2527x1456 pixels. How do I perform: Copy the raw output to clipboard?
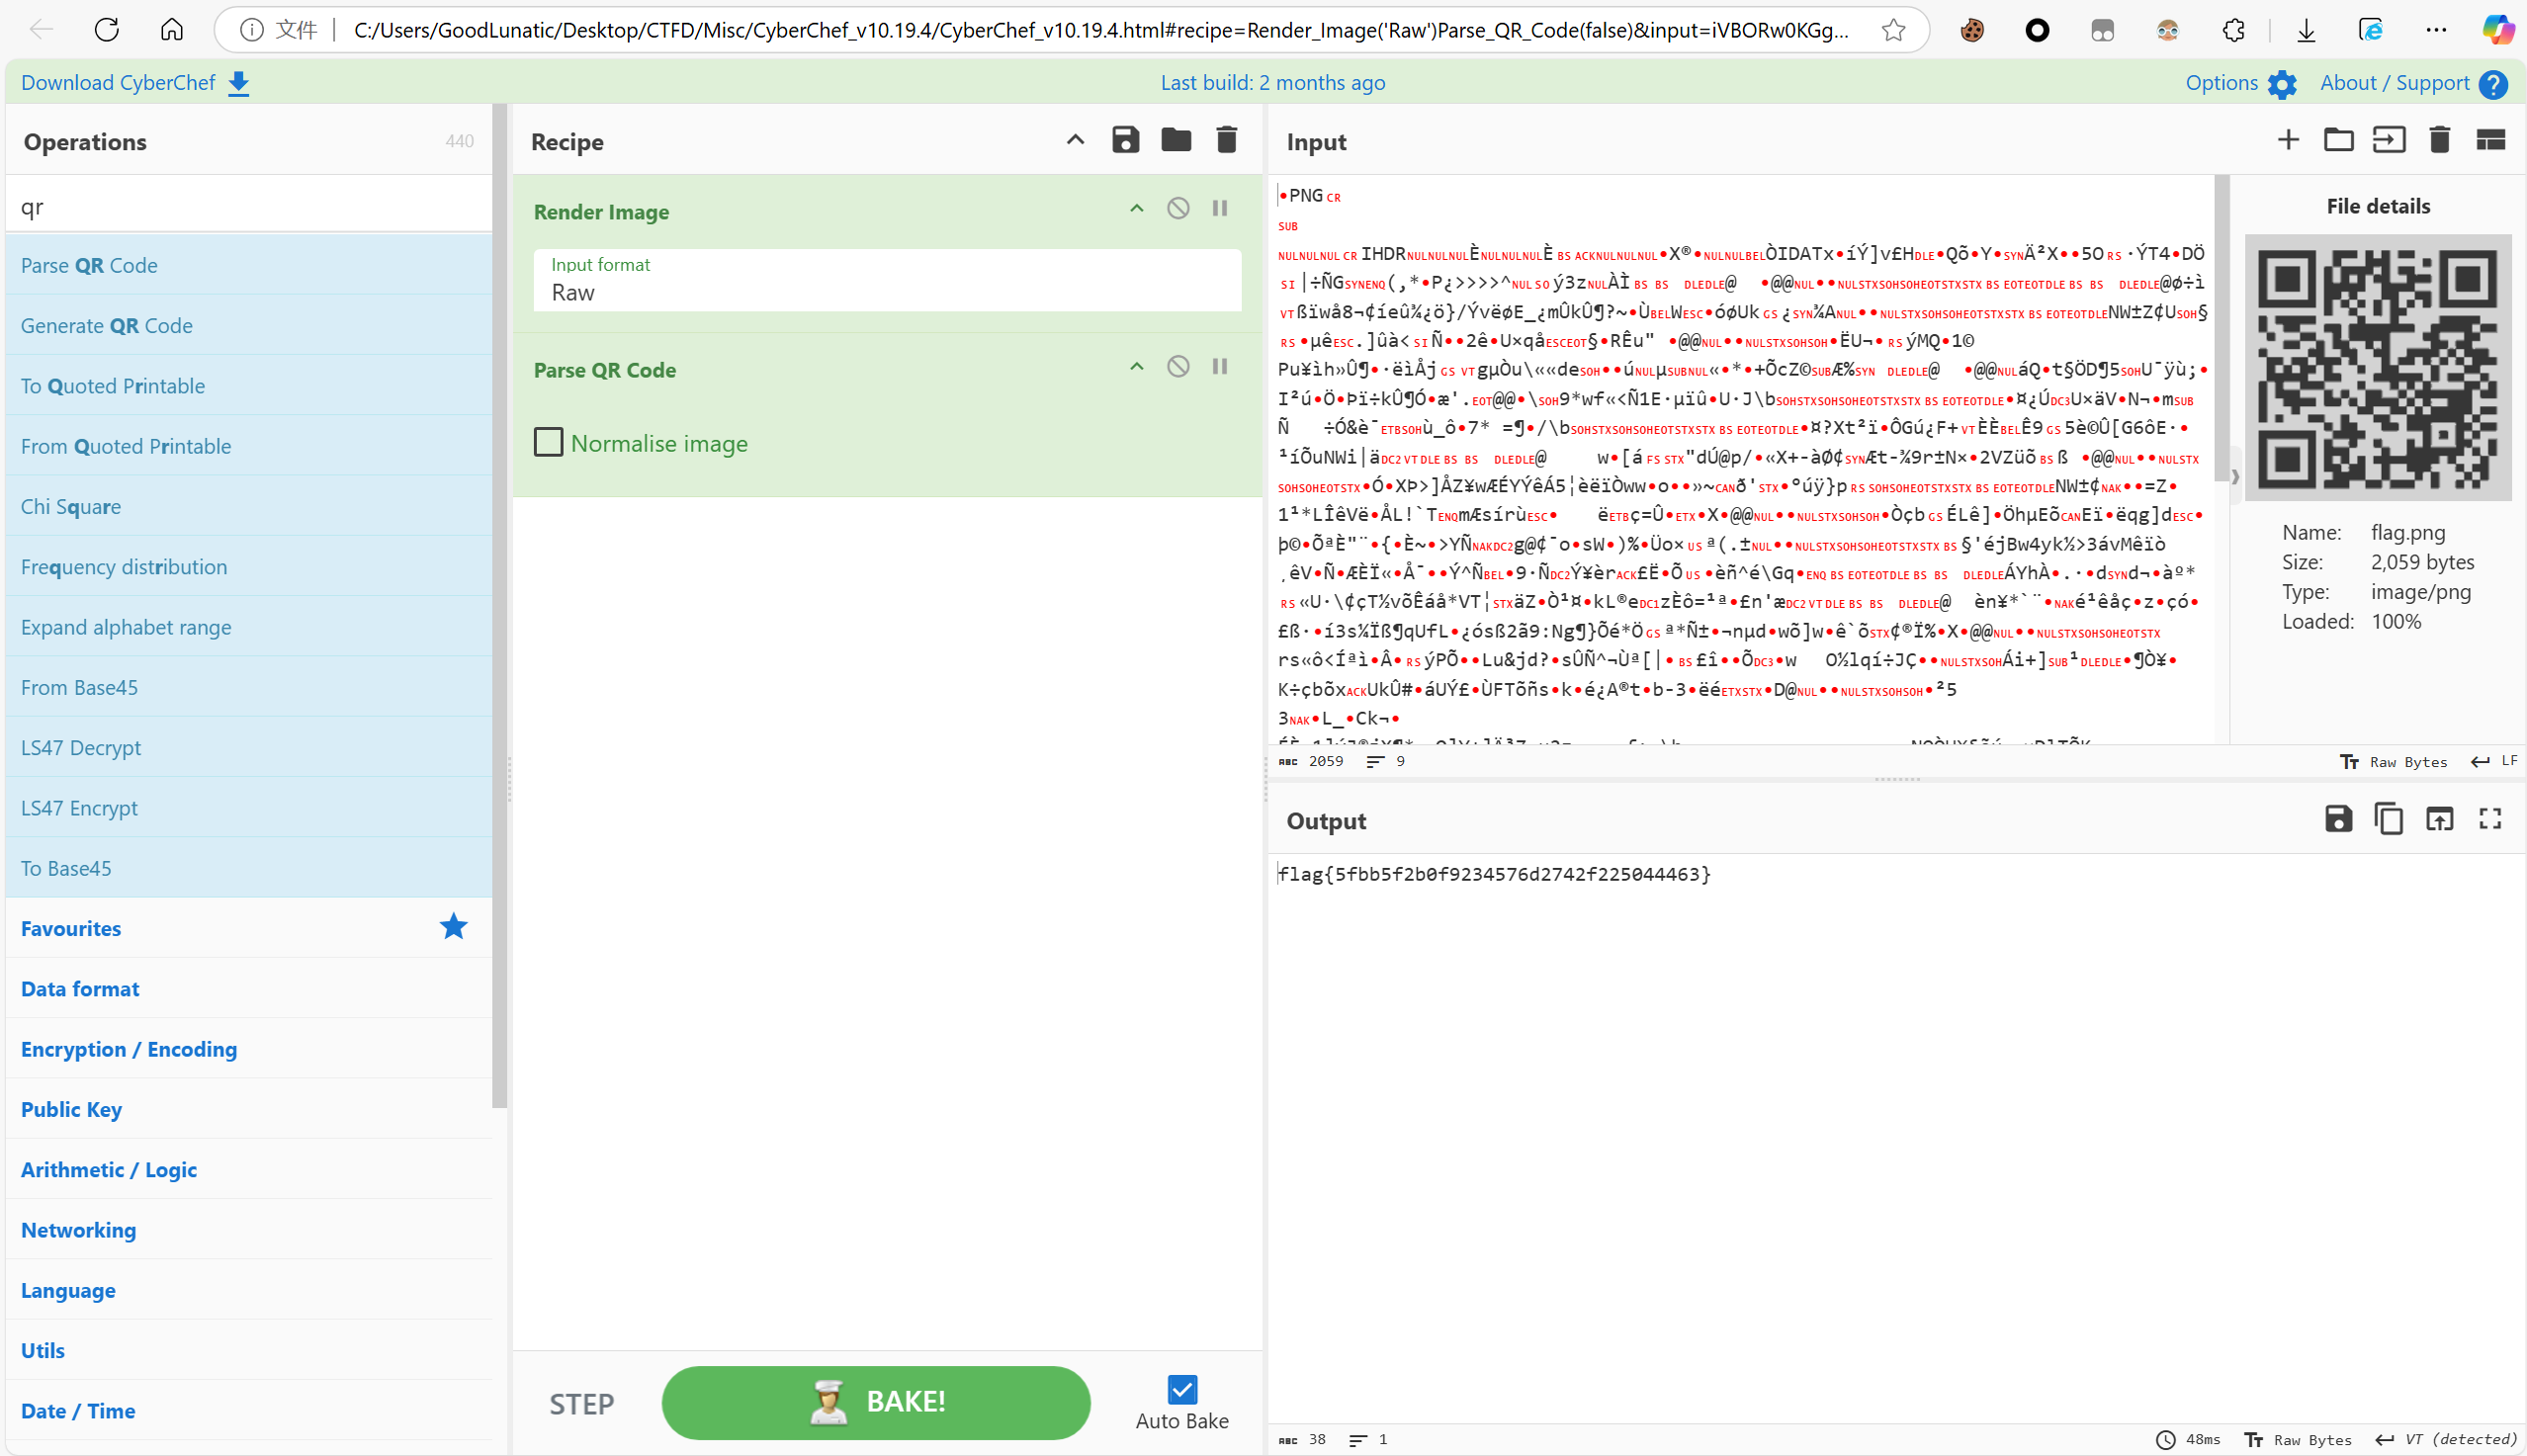pos(2389,819)
